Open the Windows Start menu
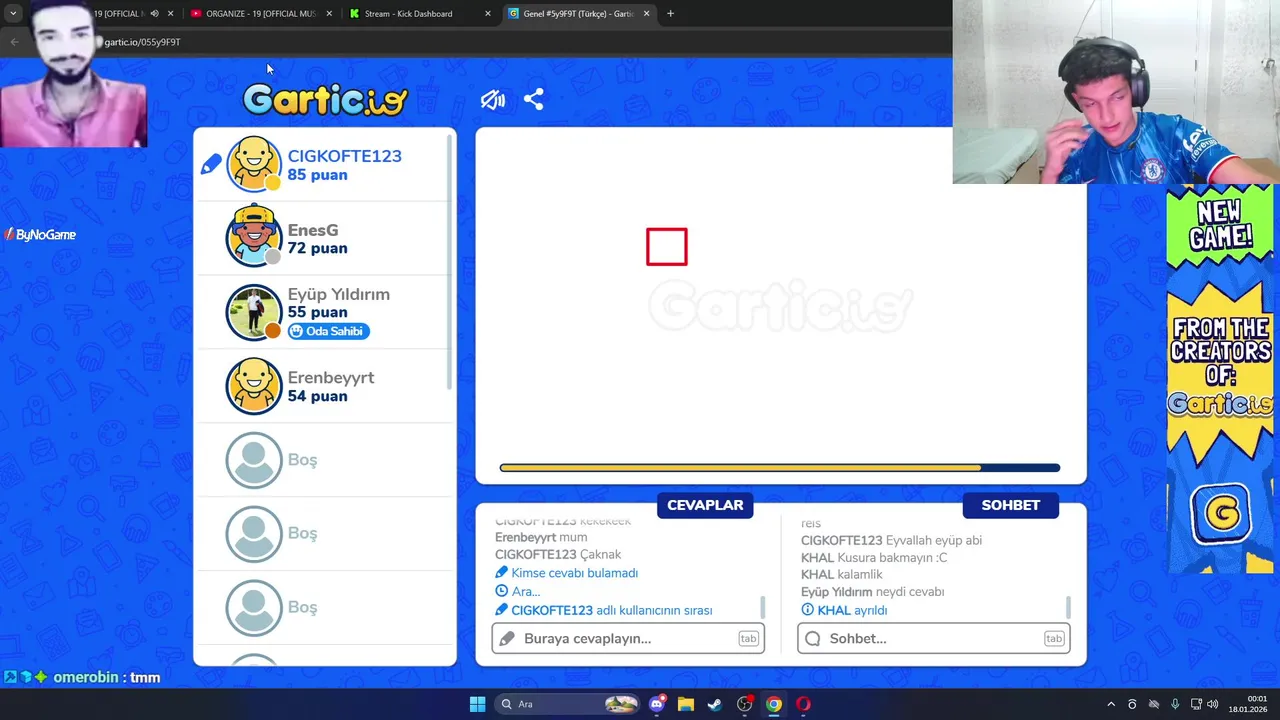This screenshot has height=720, width=1280. coord(477,704)
